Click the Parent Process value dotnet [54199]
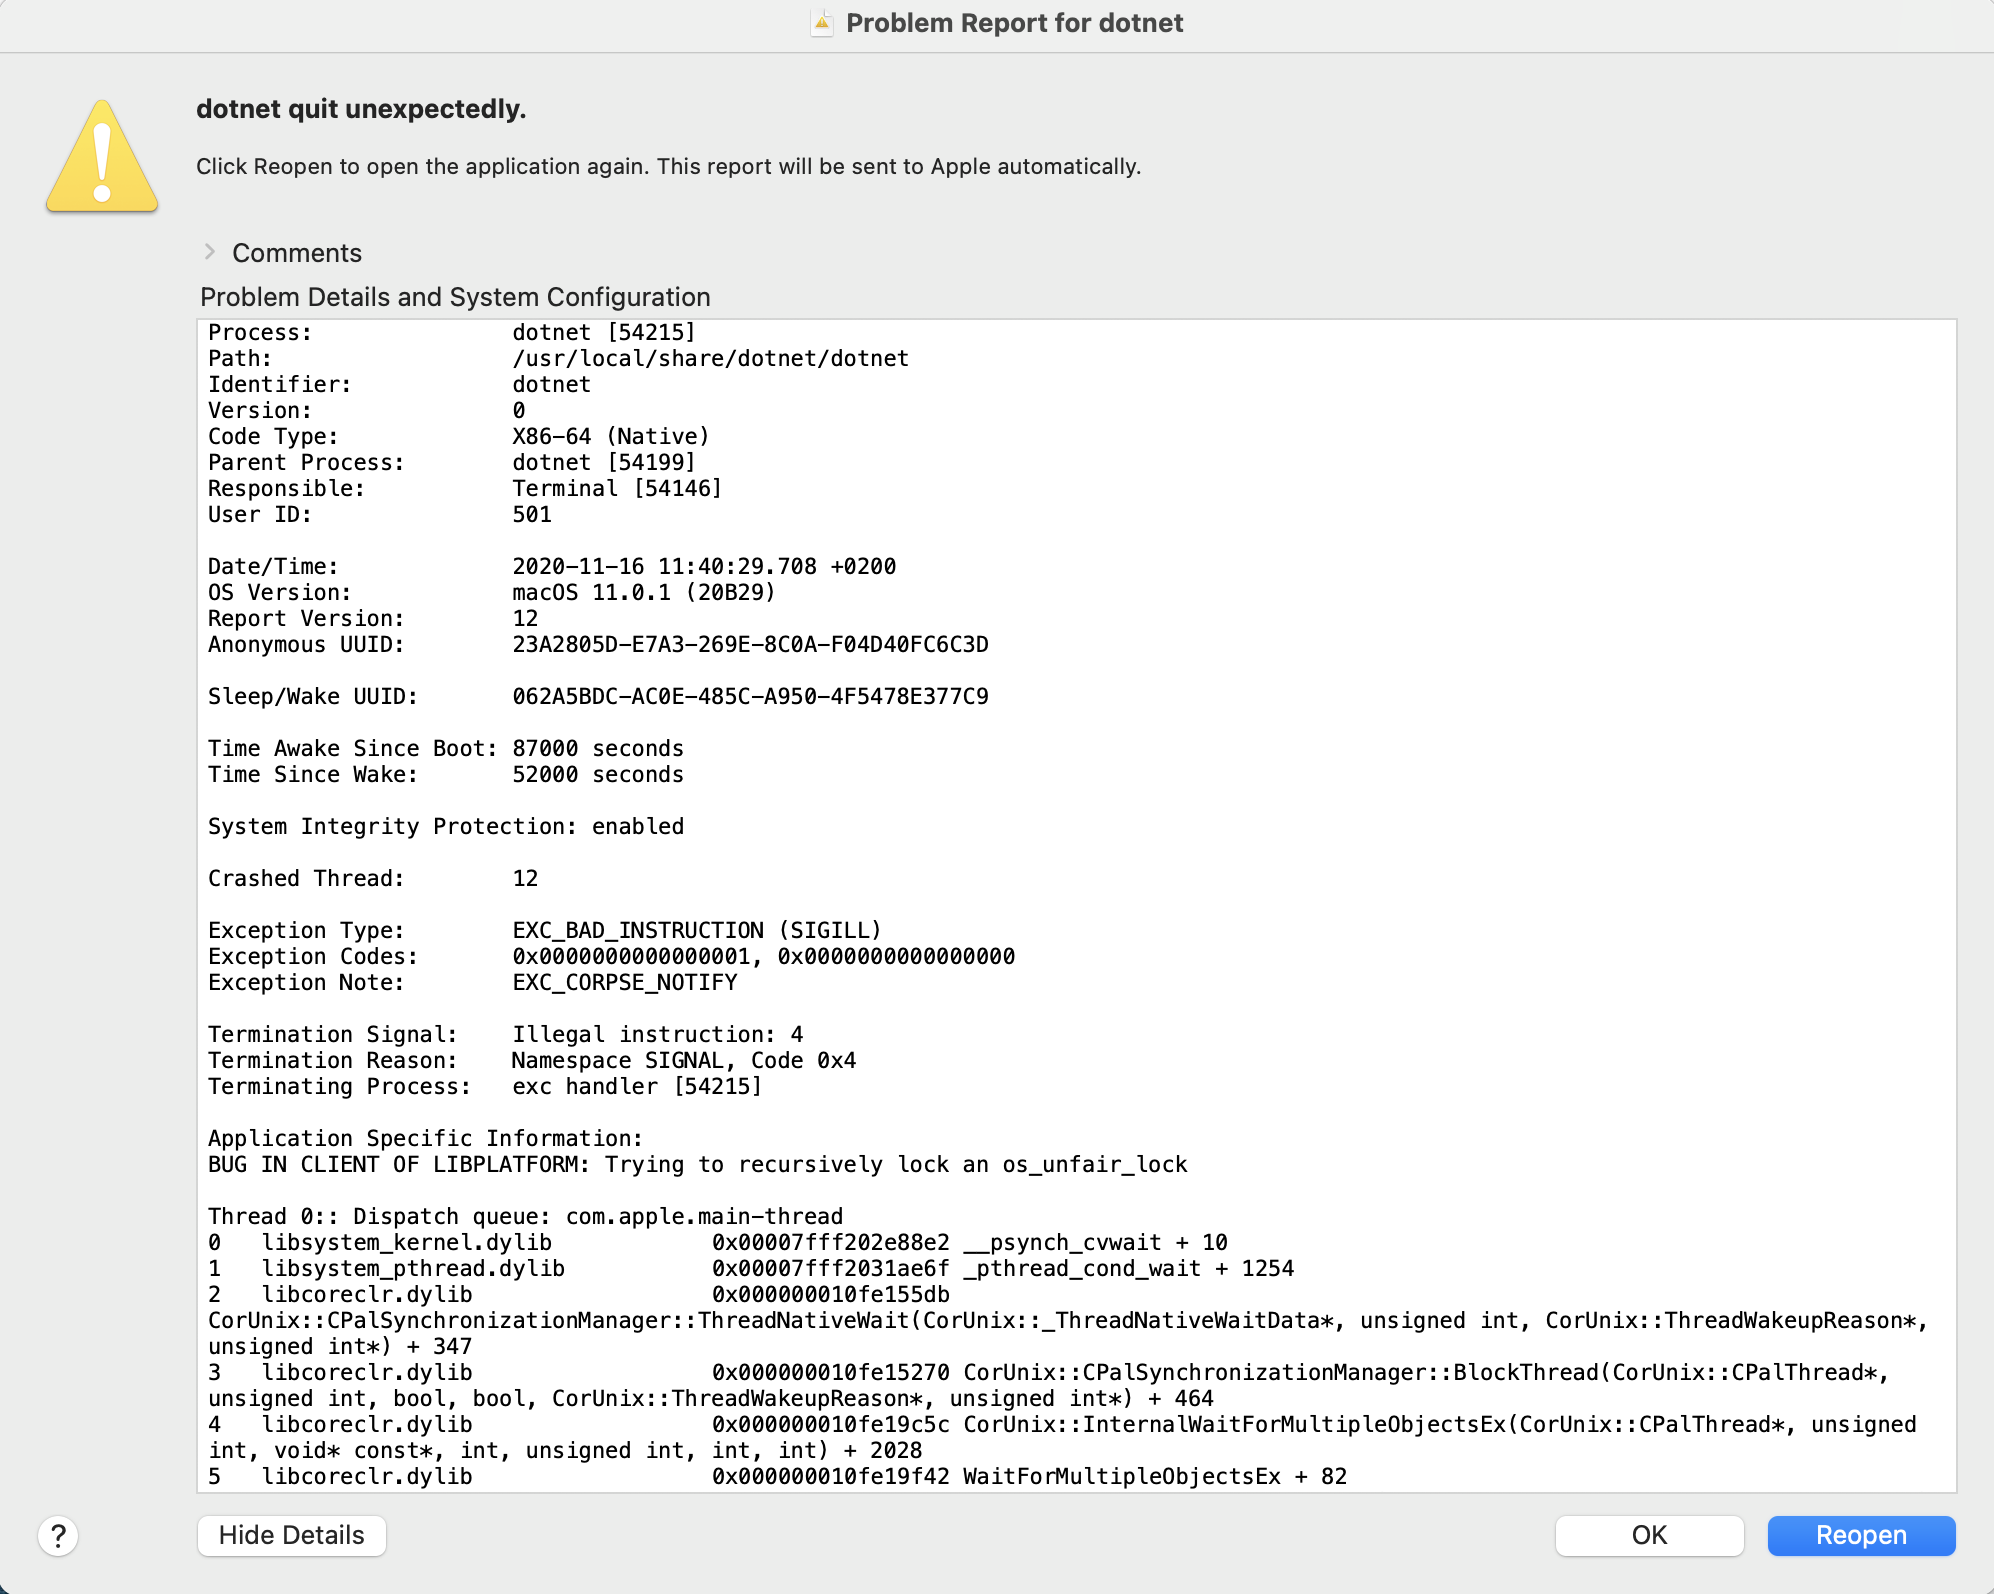1994x1594 pixels. [x=603, y=462]
